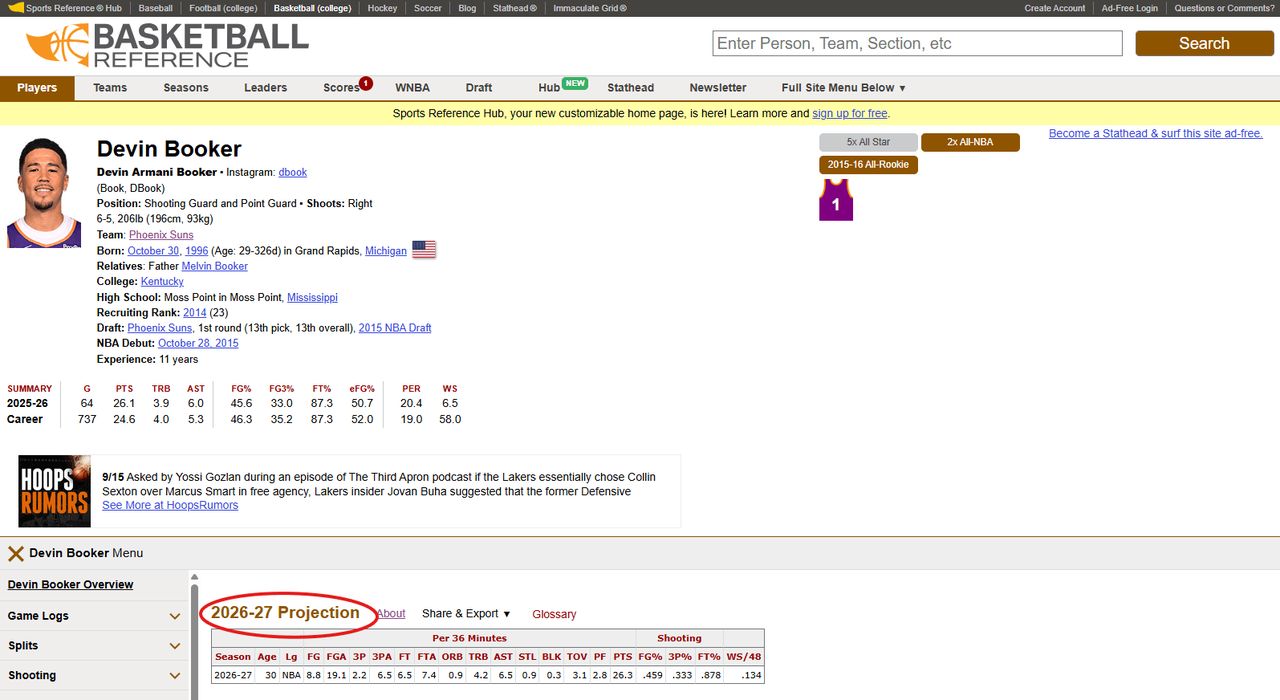Select the Teams tab
Image resolution: width=1280 pixels, height=700 pixels.
pos(110,88)
